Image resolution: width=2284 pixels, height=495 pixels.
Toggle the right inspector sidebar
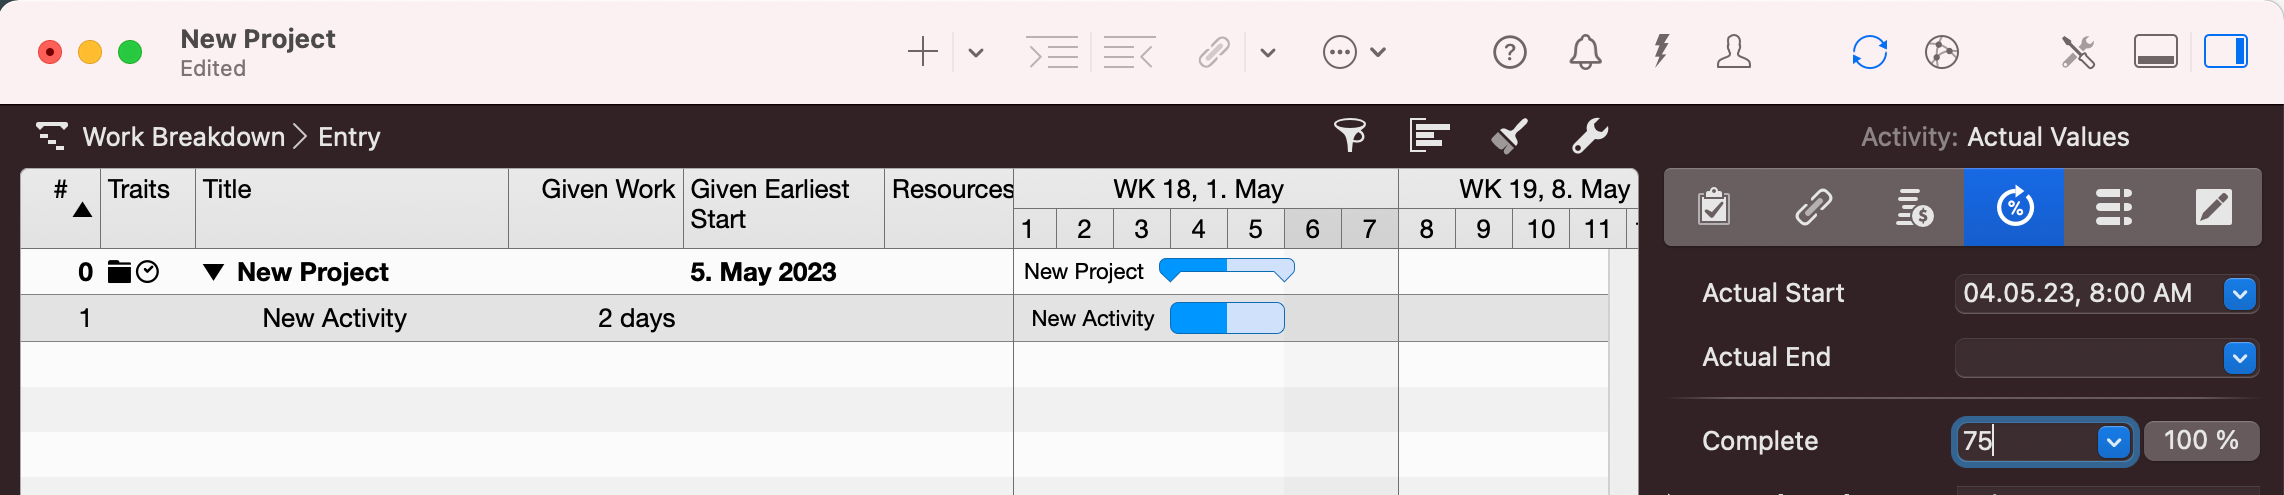click(2225, 51)
